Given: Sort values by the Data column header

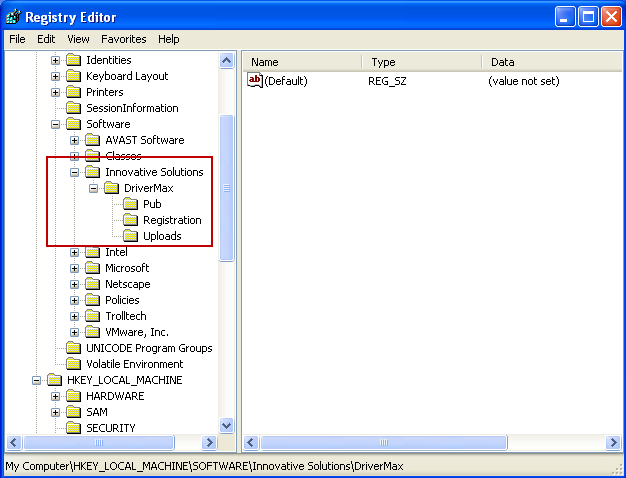Looking at the screenshot, I should 552,62.
